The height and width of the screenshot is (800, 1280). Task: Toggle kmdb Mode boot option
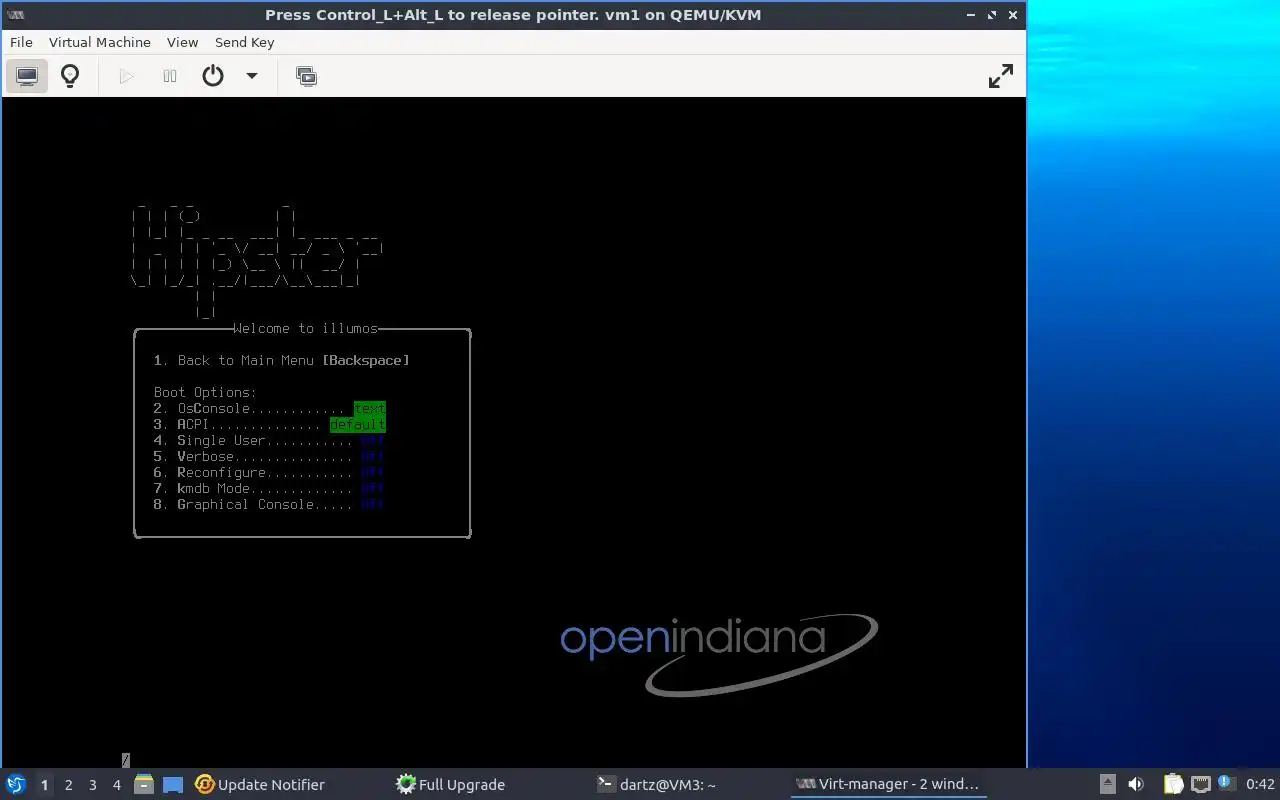[269, 488]
